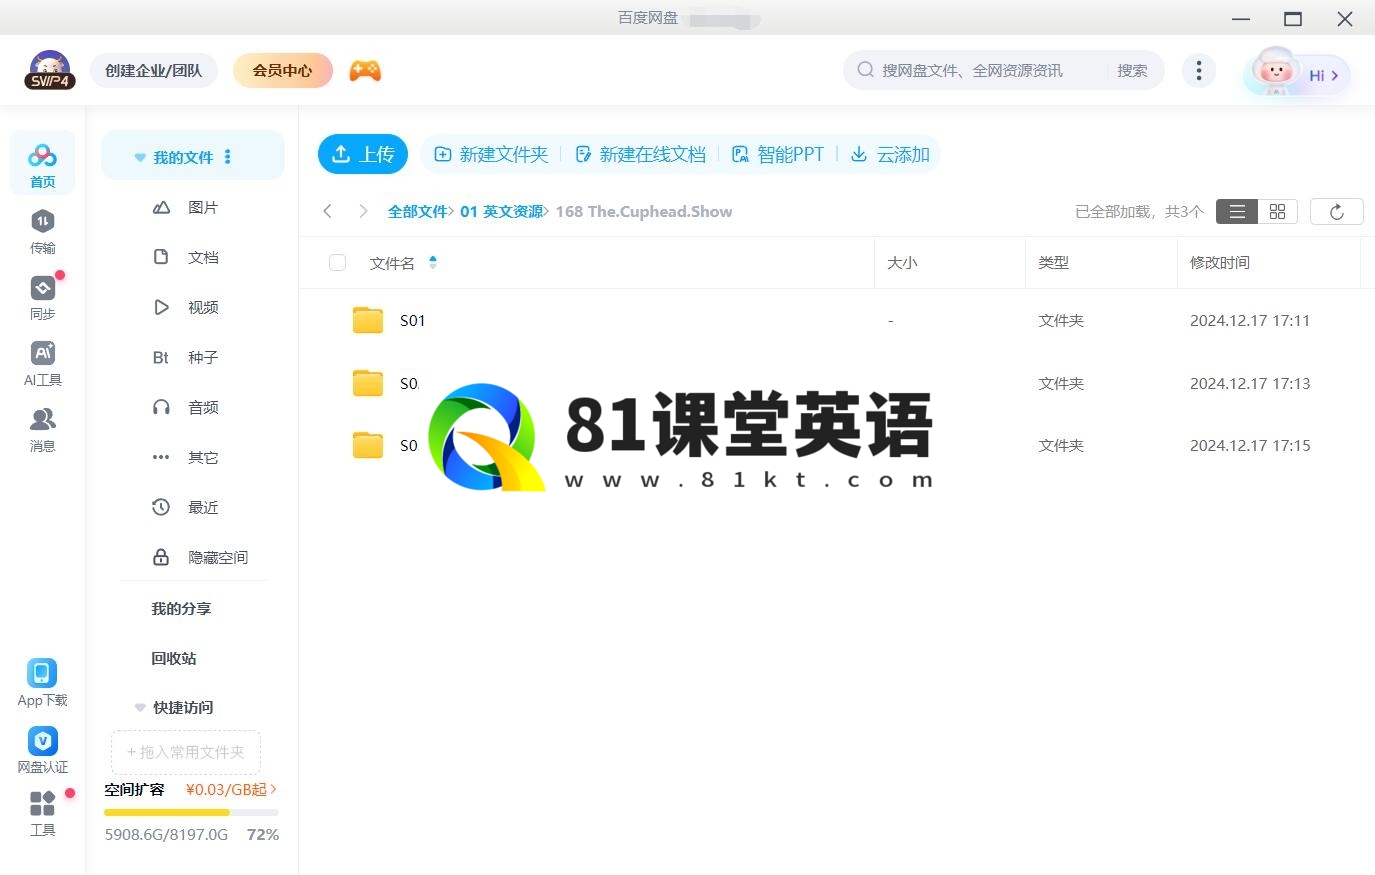Open 同步 sync section

point(42,297)
